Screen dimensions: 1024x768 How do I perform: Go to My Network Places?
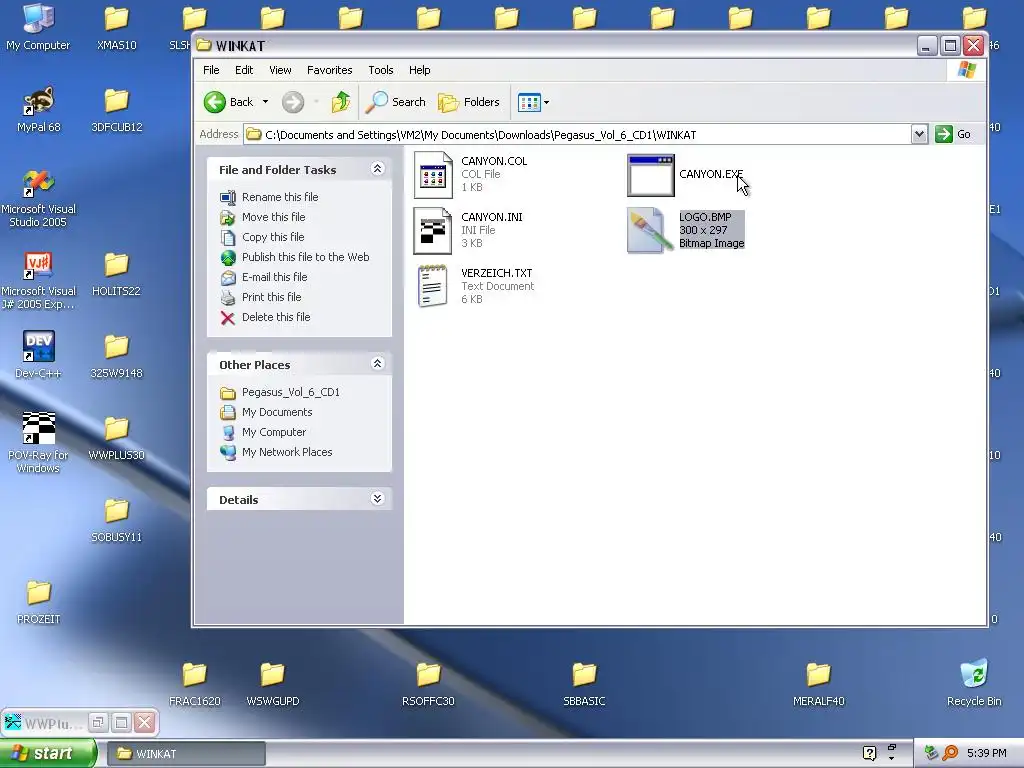point(287,452)
